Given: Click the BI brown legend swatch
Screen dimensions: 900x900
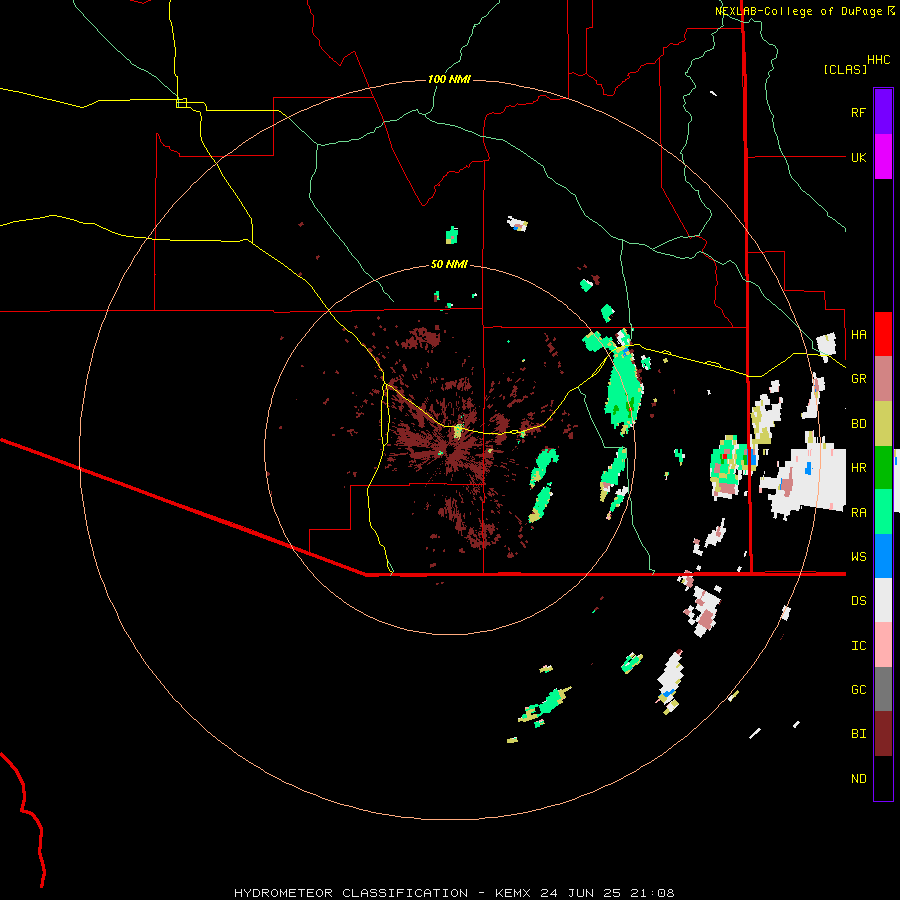Looking at the screenshot, I should (x=883, y=734).
